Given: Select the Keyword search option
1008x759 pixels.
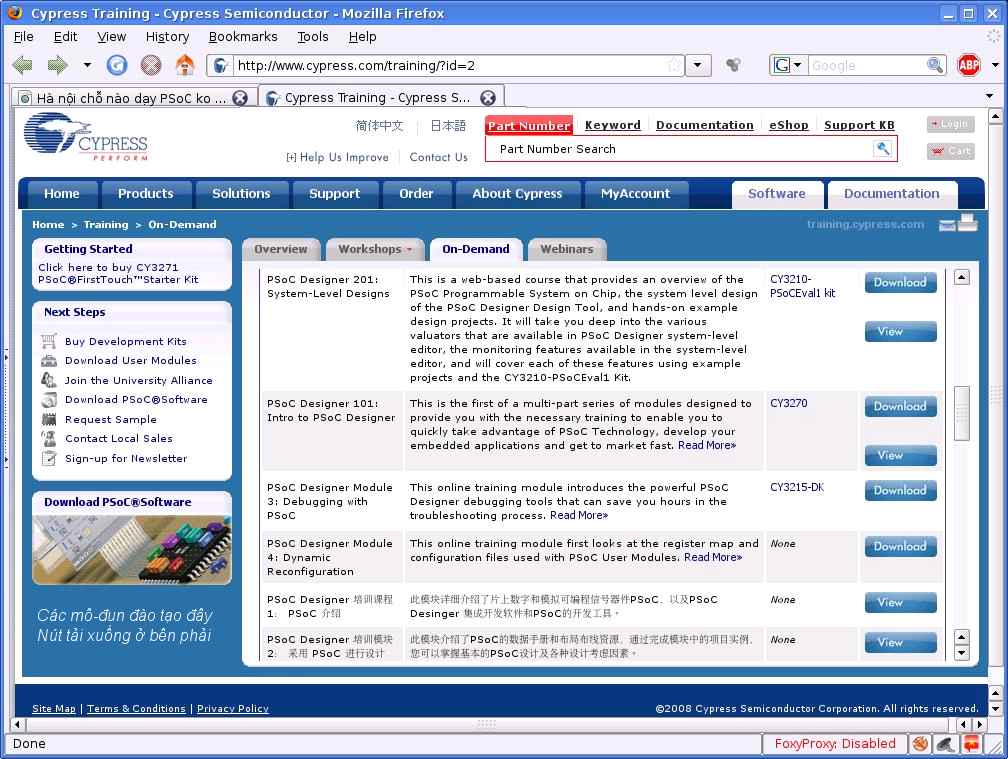Looking at the screenshot, I should pyautogui.click(x=613, y=125).
